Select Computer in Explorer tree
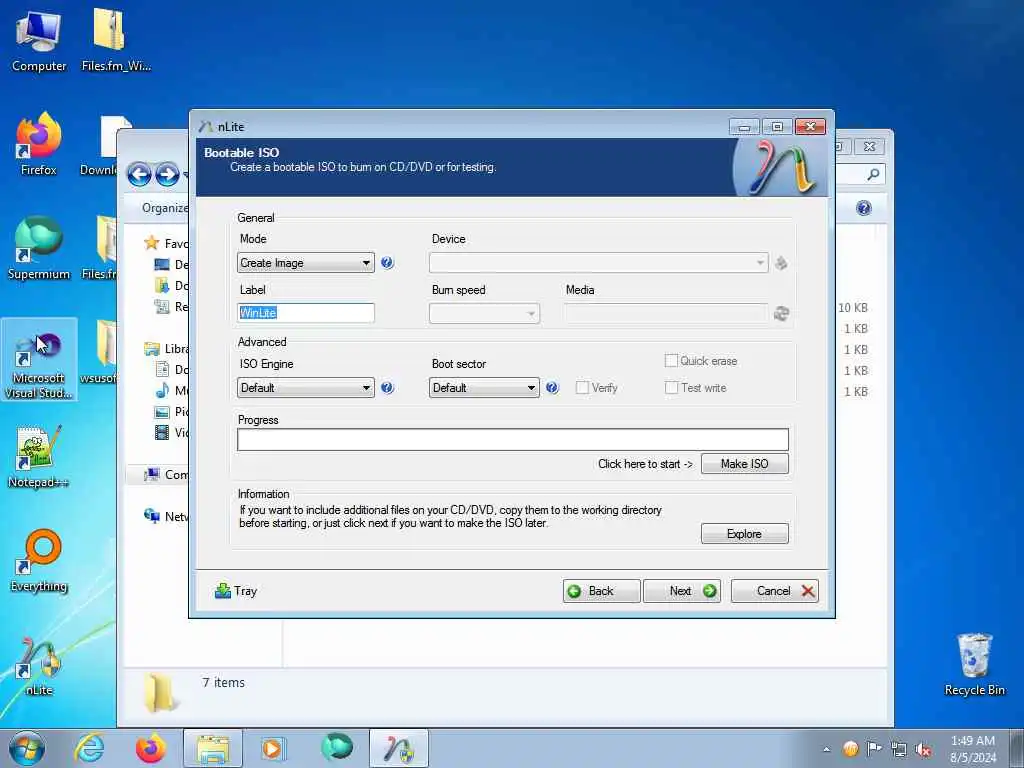The width and height of the screenshot is (1024, 768). (x=166, y=475)
